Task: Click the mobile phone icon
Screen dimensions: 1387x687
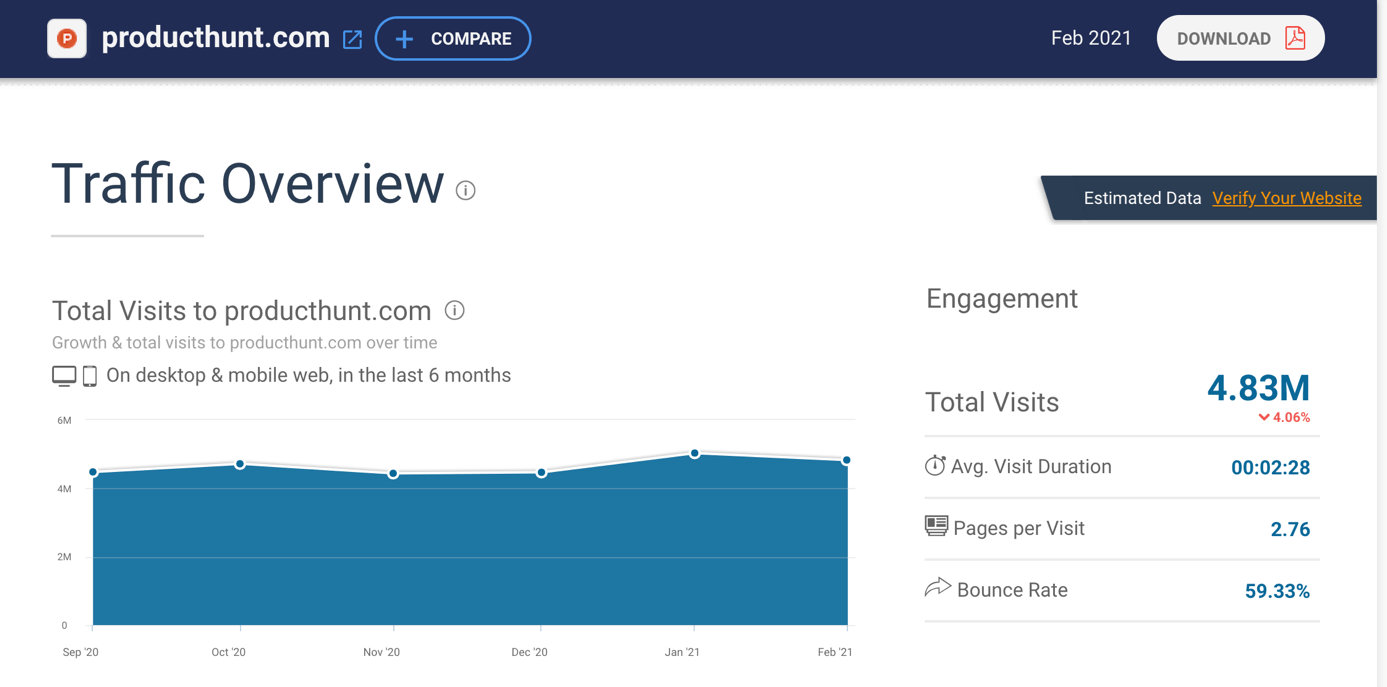Action: (90, 376)
